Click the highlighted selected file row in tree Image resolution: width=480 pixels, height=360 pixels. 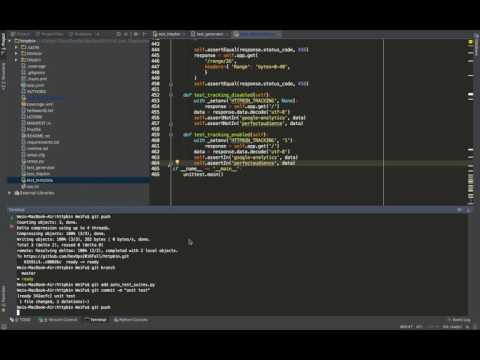pyautogui.click(x=78, y=180)
